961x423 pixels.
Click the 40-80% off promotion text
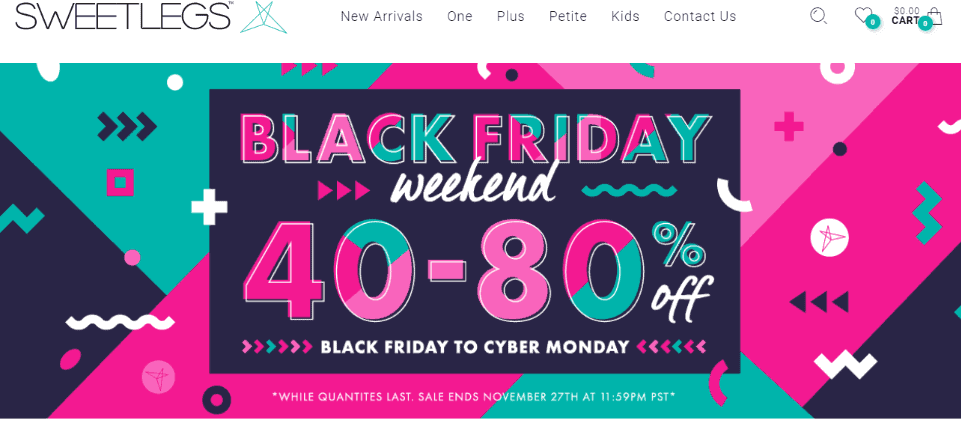[479, 271]
